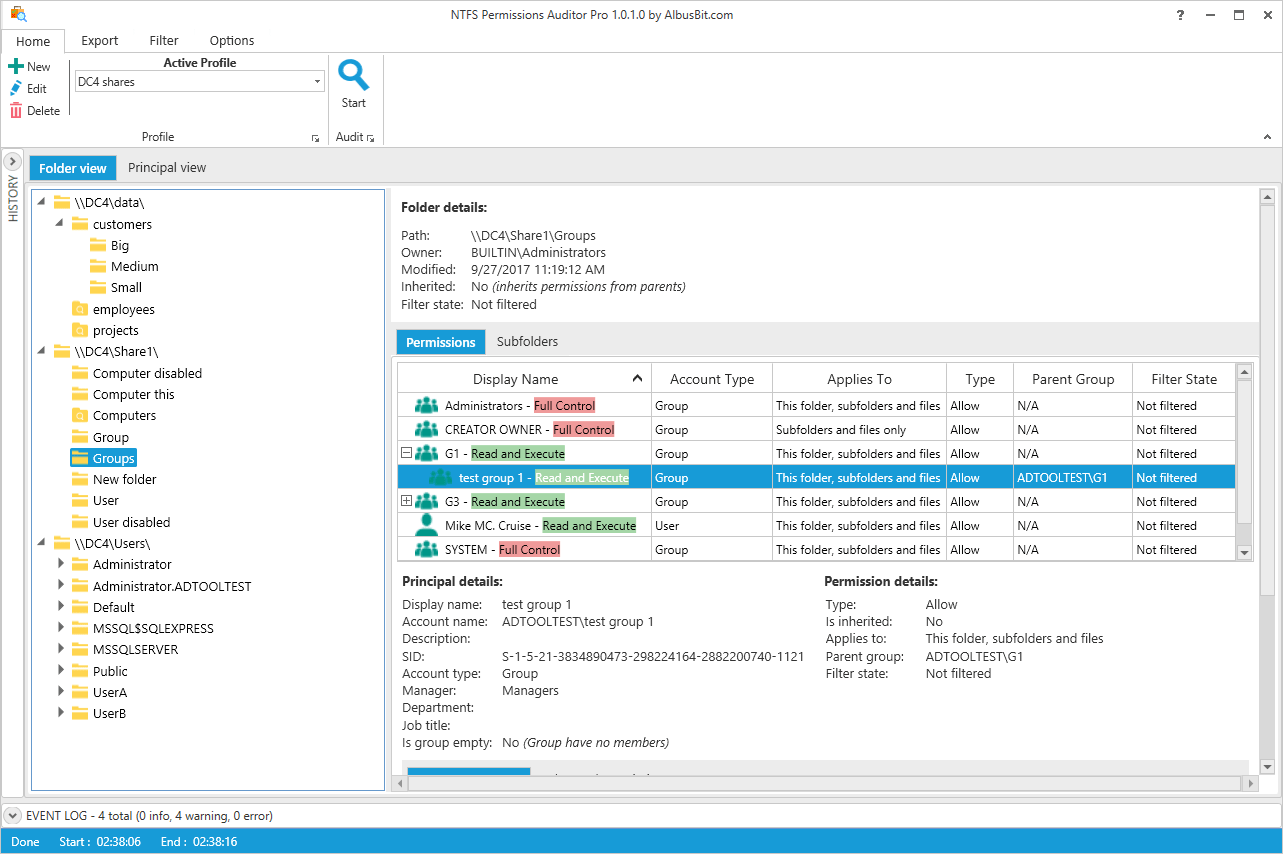Collapse the EVENT LOG panel
This screenshot has width=1283, height=854.
pos(14,815)
